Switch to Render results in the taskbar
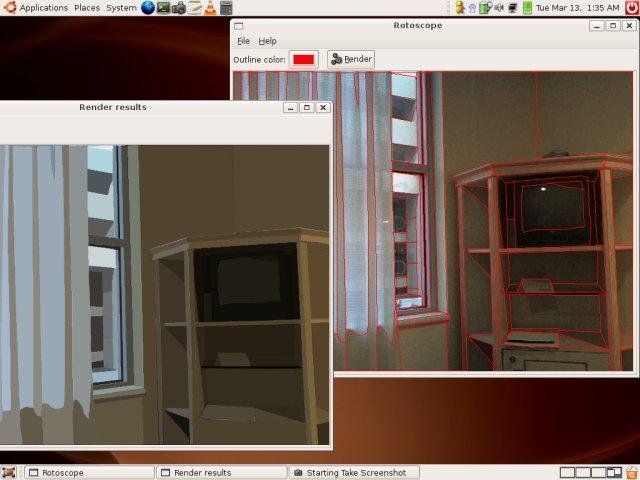Image resolution: width=640 pixels, height=480 pixels. (222, 473)
